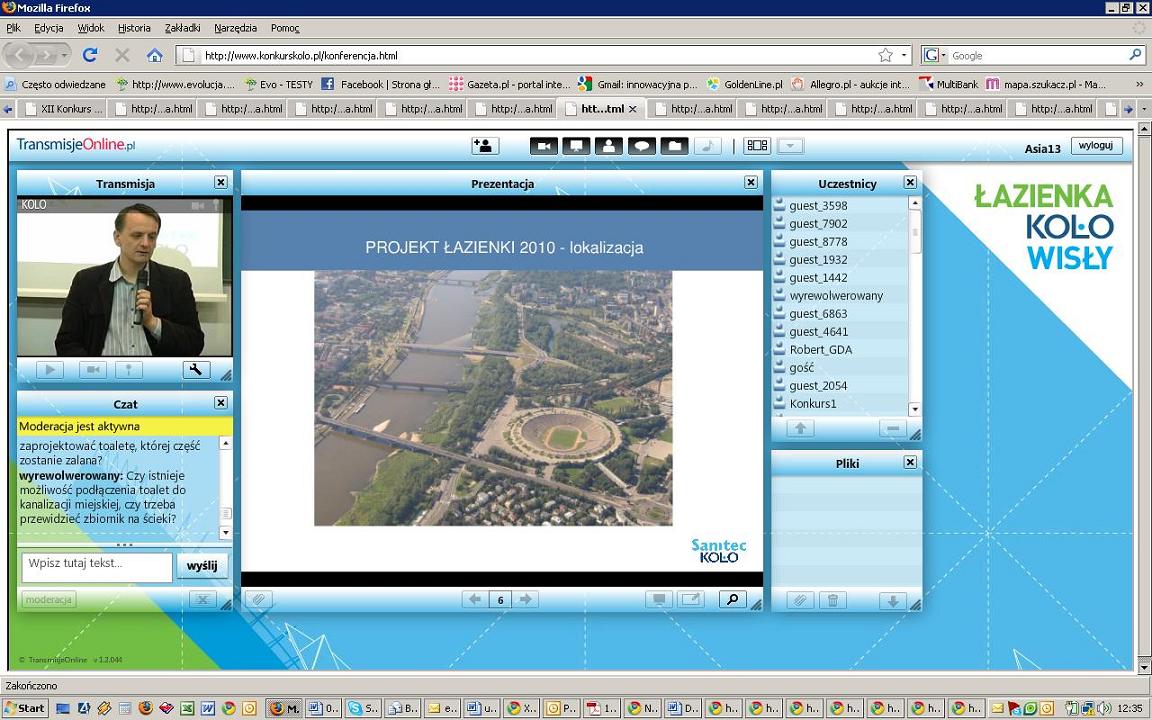1152x720 pixels.
Task: Close the Uczestnicy panel
Action: pyautogui.click(x=910, y=182)
